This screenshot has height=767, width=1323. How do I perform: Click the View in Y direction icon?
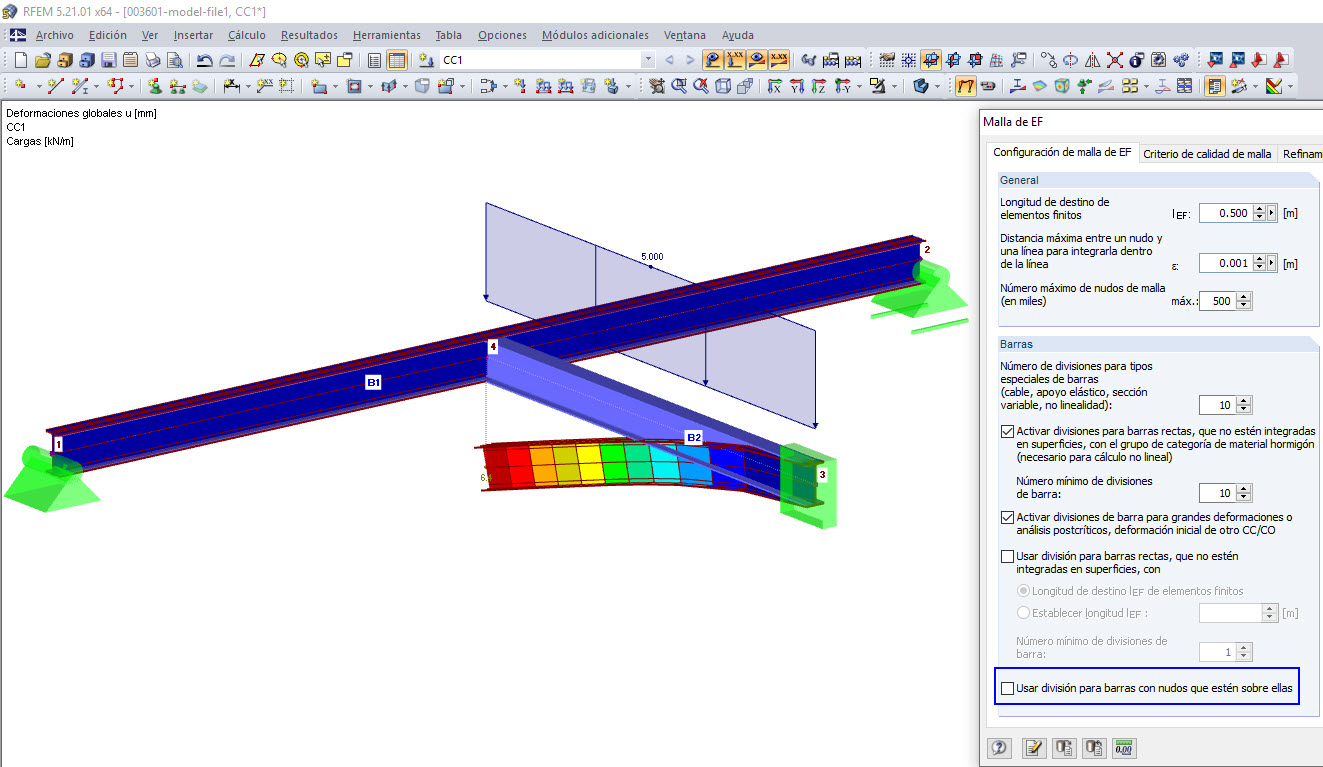point(797,86)
